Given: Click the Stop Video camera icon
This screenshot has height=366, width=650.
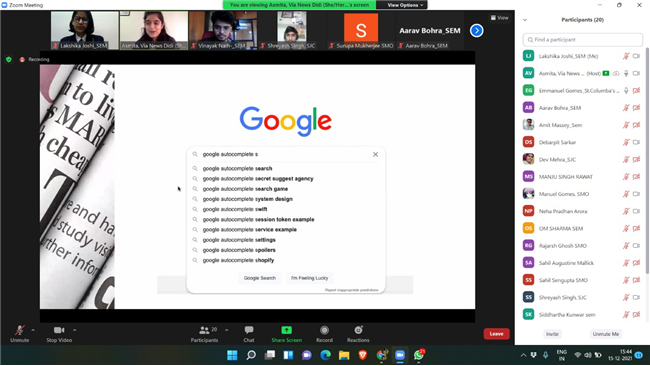Looking at the screenshot, I should point(59,330).
